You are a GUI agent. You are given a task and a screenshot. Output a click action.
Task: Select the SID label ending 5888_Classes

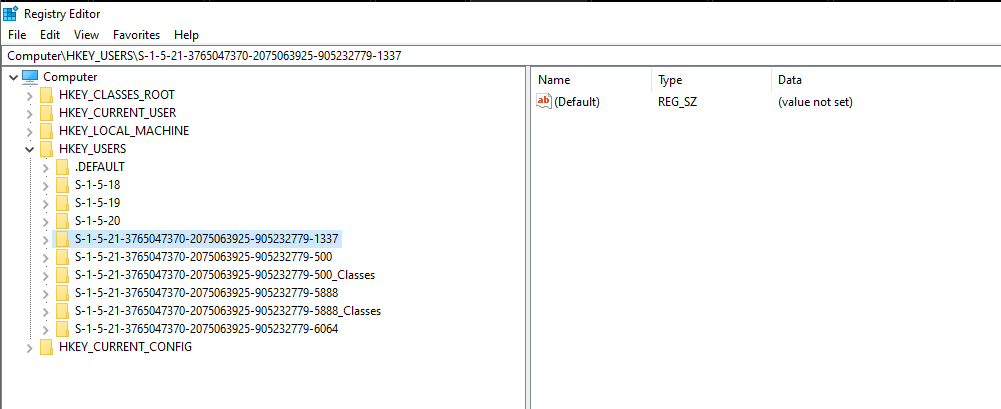coord(228,311)
